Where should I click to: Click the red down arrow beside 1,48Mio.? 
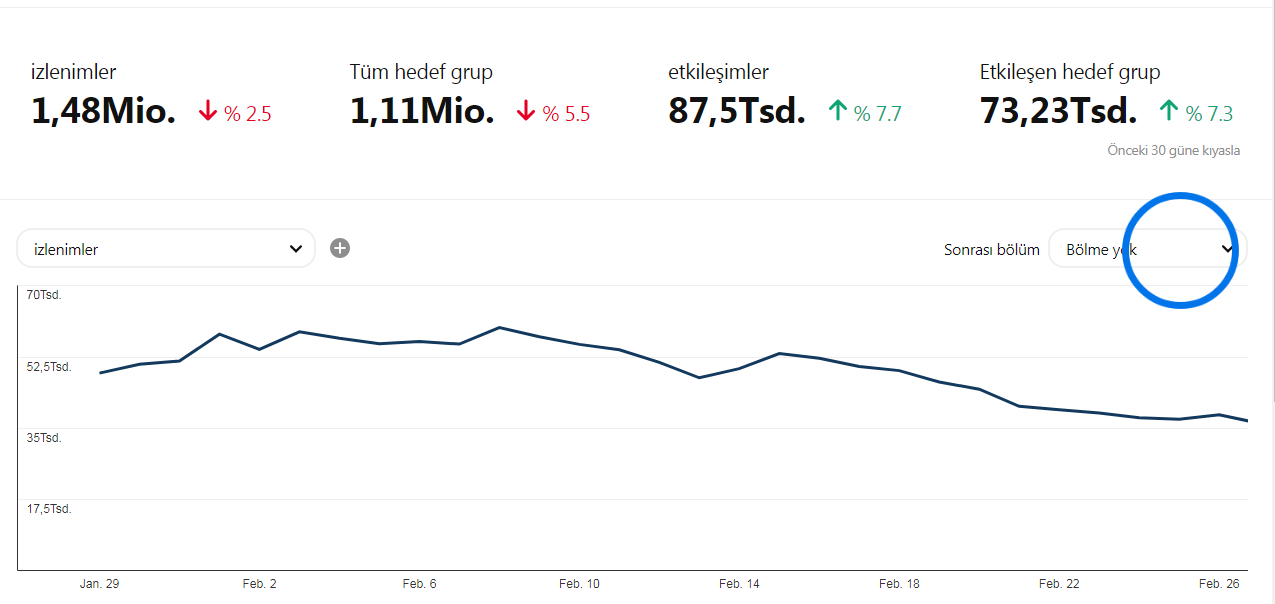pos(208,112)
